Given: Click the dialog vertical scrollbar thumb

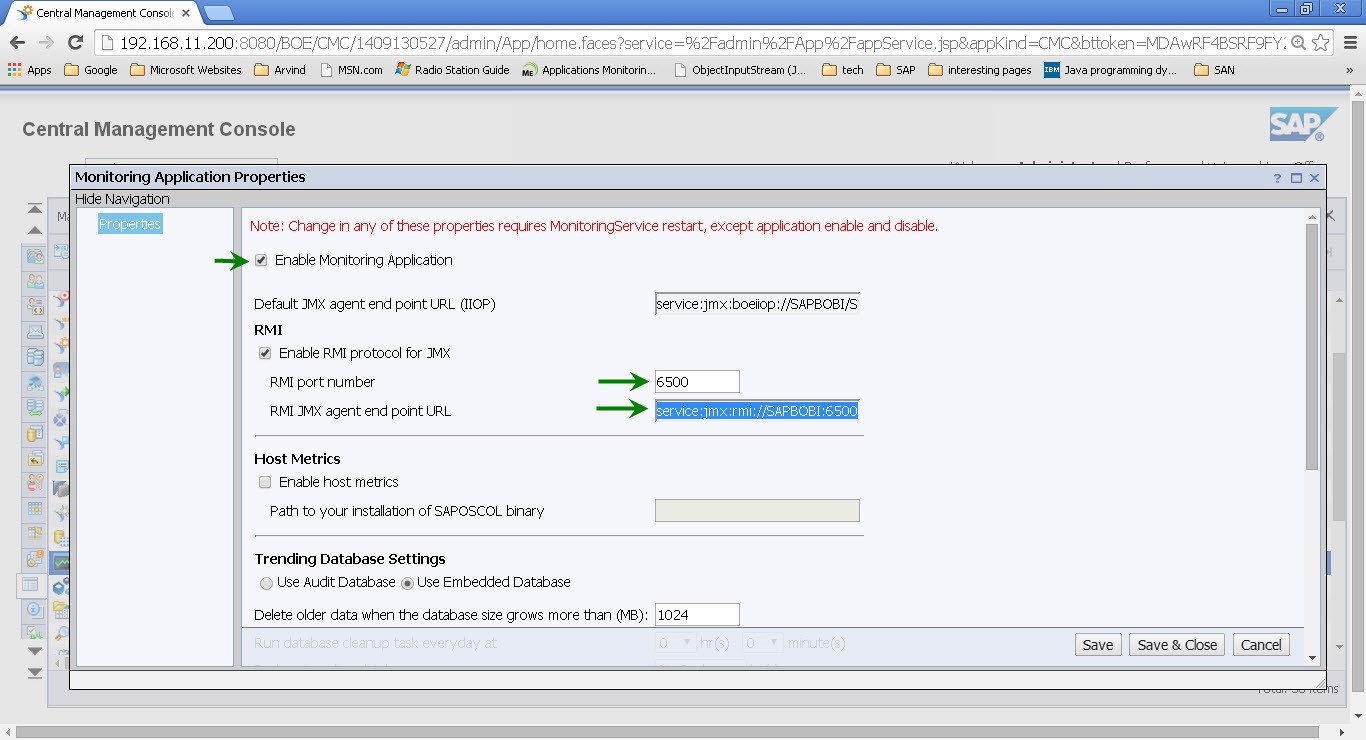Looking at the screenshot, I should (1312, 347).
